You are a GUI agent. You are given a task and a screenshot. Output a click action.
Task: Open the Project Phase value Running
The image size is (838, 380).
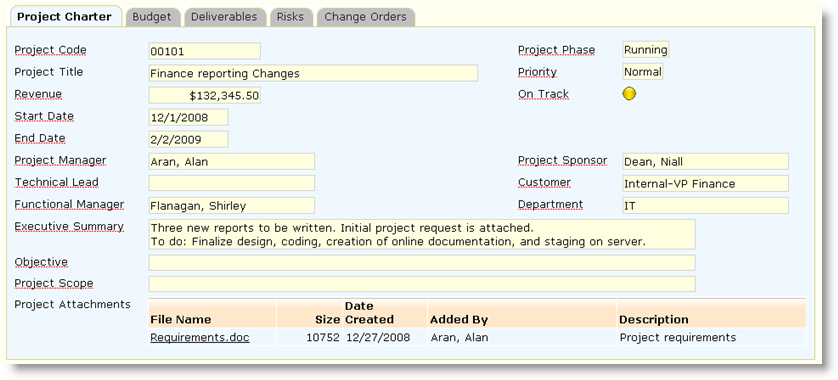(646, 50)
